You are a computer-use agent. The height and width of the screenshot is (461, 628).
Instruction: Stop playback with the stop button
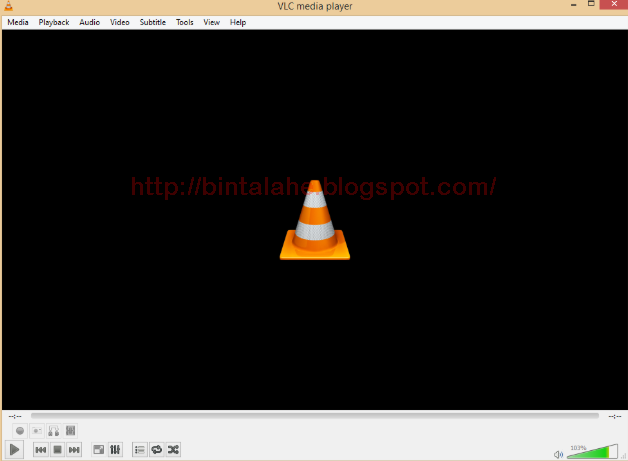(x=57, y=450)
